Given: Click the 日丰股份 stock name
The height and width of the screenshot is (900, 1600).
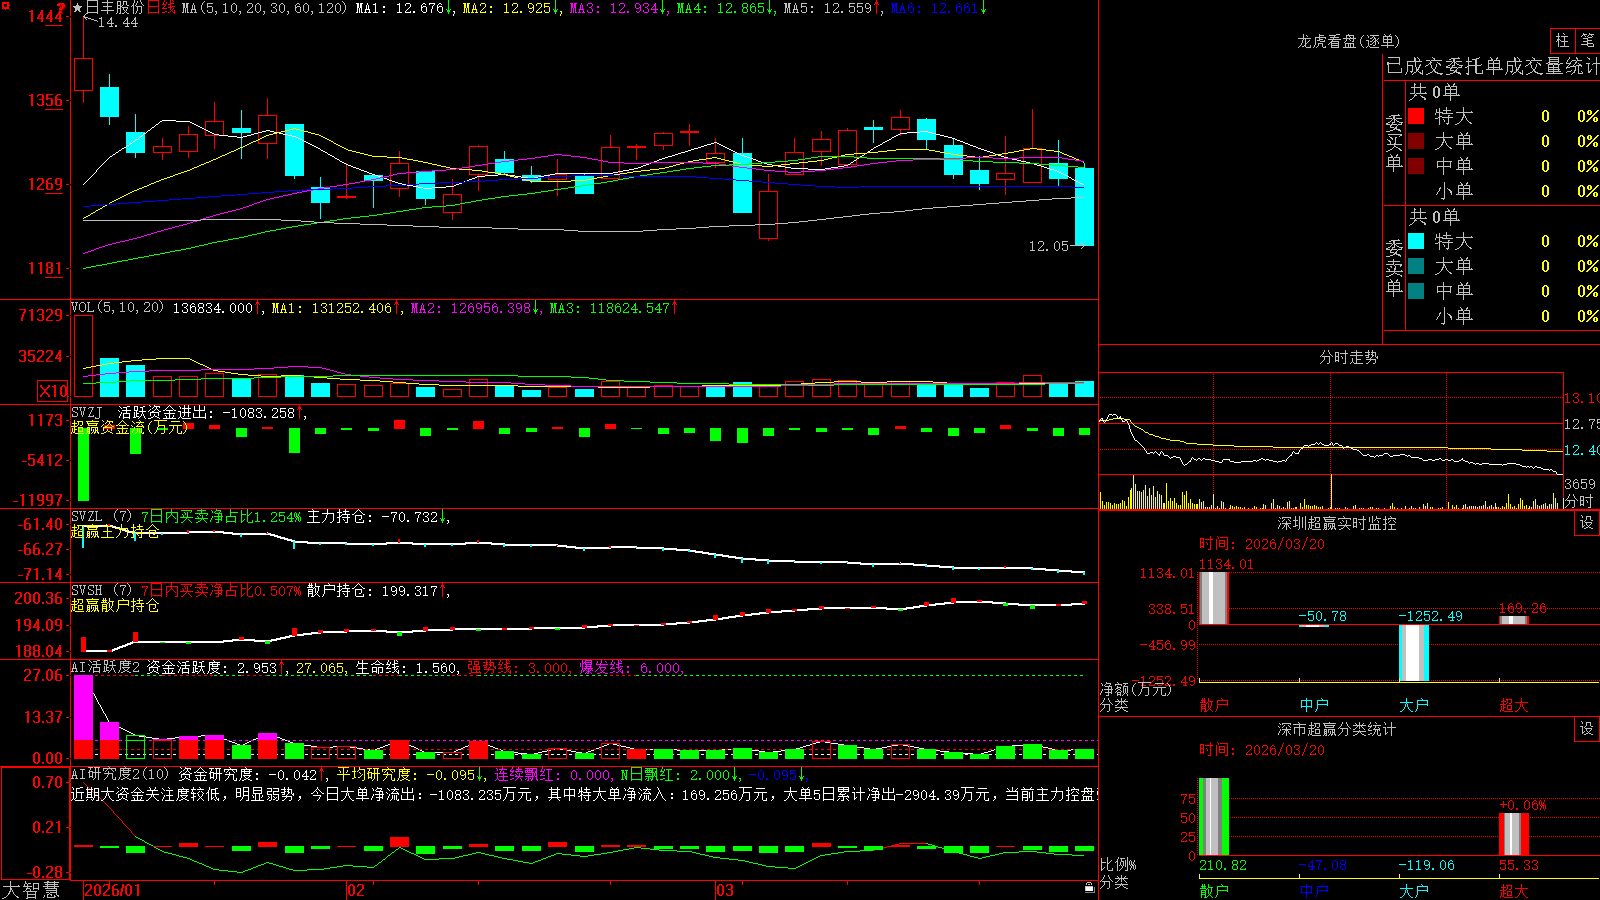Looking at the screenshot, I should pyautogui.click(x=115, y=8).
